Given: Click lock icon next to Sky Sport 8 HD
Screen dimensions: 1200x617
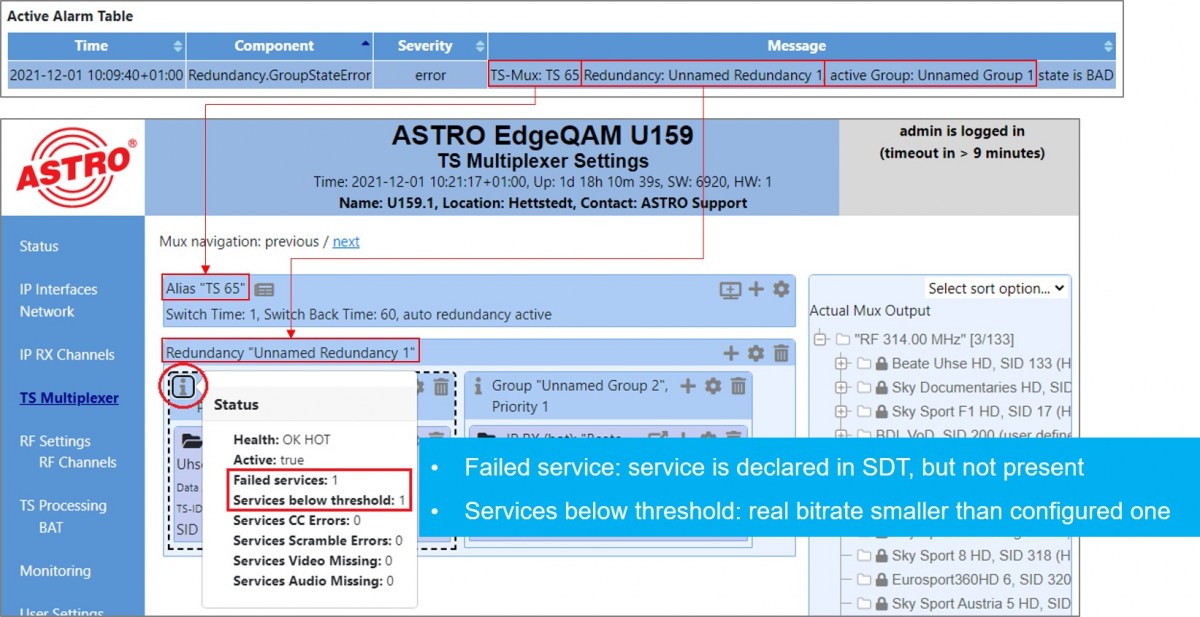Looking at the screenshot, I should [881, 556].
